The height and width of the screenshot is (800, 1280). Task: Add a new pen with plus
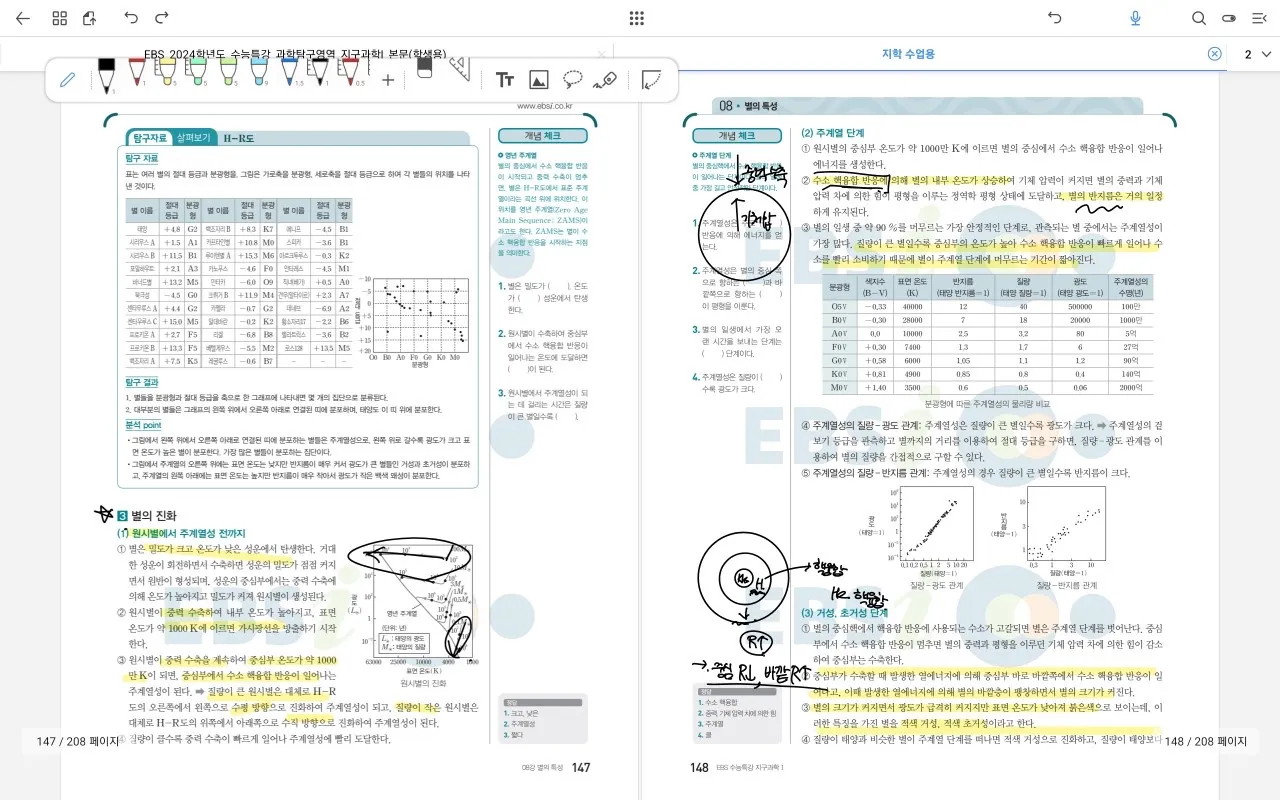388,80
